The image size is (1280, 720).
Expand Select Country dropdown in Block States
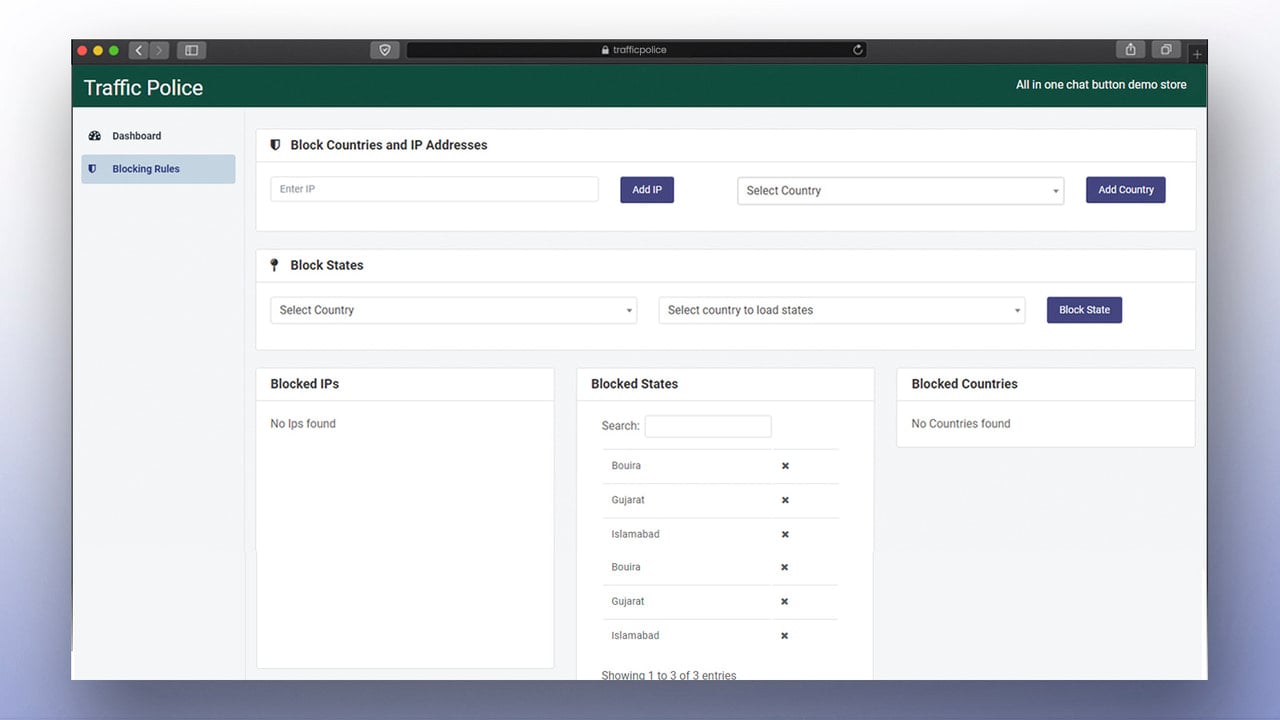[453, 310]
